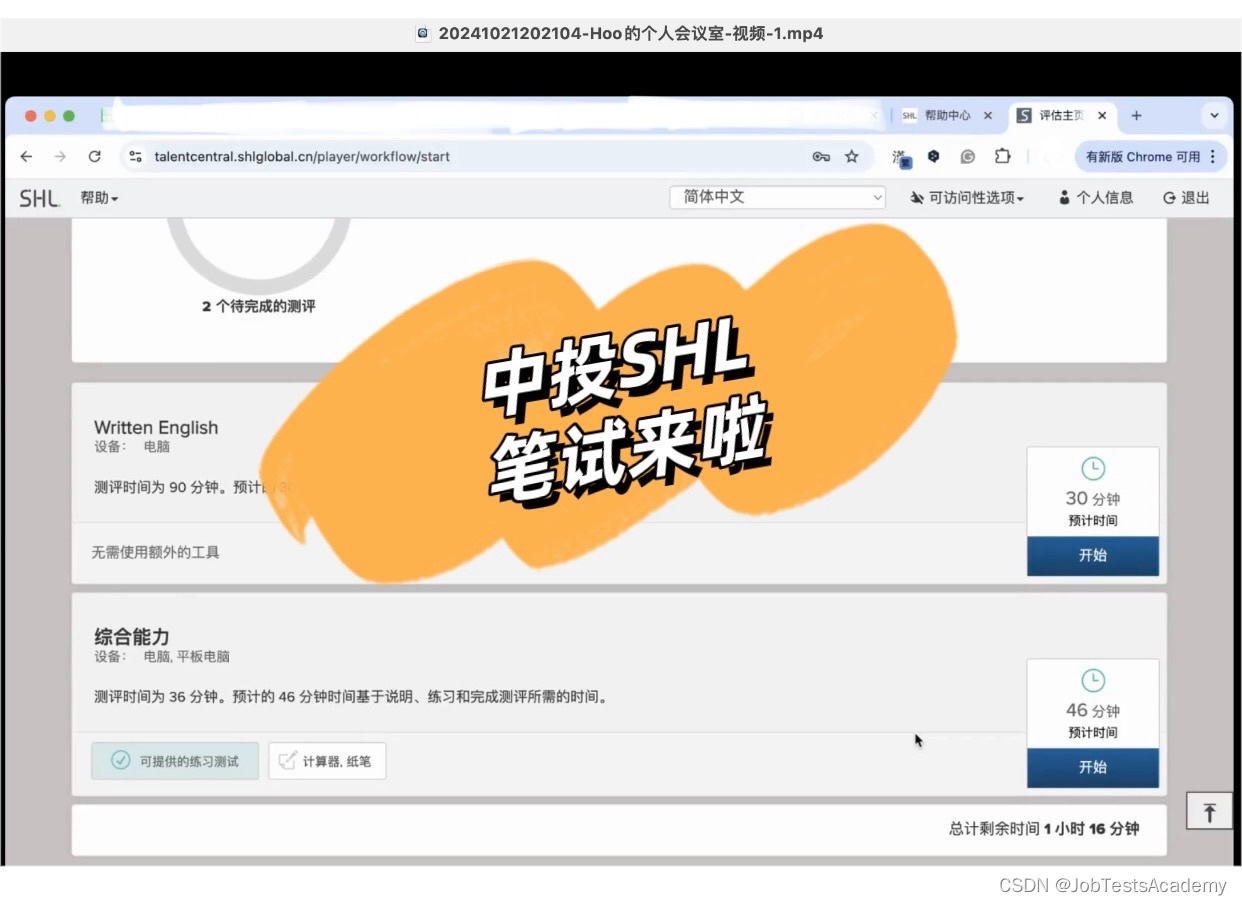This screenshot has width=1242, height=905.
Task: Click the 46 分钟 estimated time value
Action: (1093, 711)
